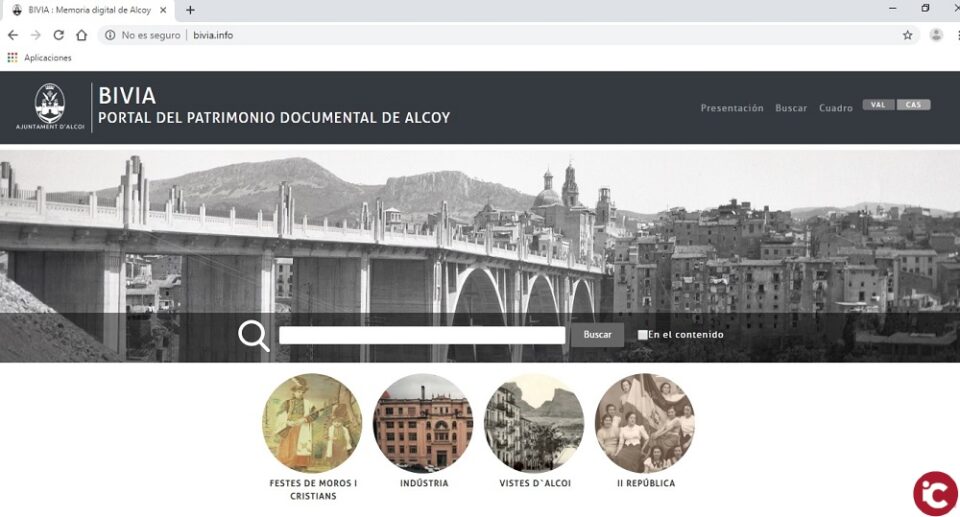Click the 'FESTES DE MOROS I CRISTIANS' label
Image resolution: width=960 pixels, height=517 pixels.
point(313,489)
